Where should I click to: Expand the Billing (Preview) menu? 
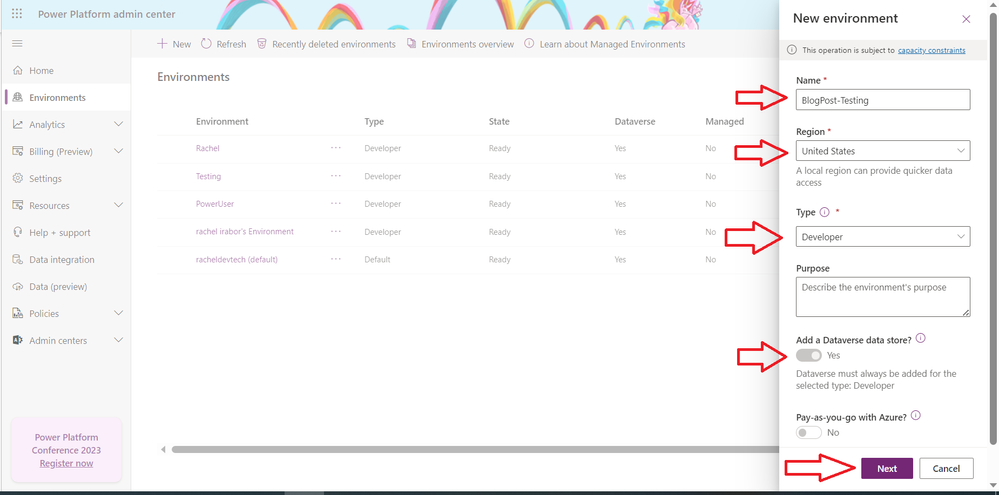pos(119,152)
